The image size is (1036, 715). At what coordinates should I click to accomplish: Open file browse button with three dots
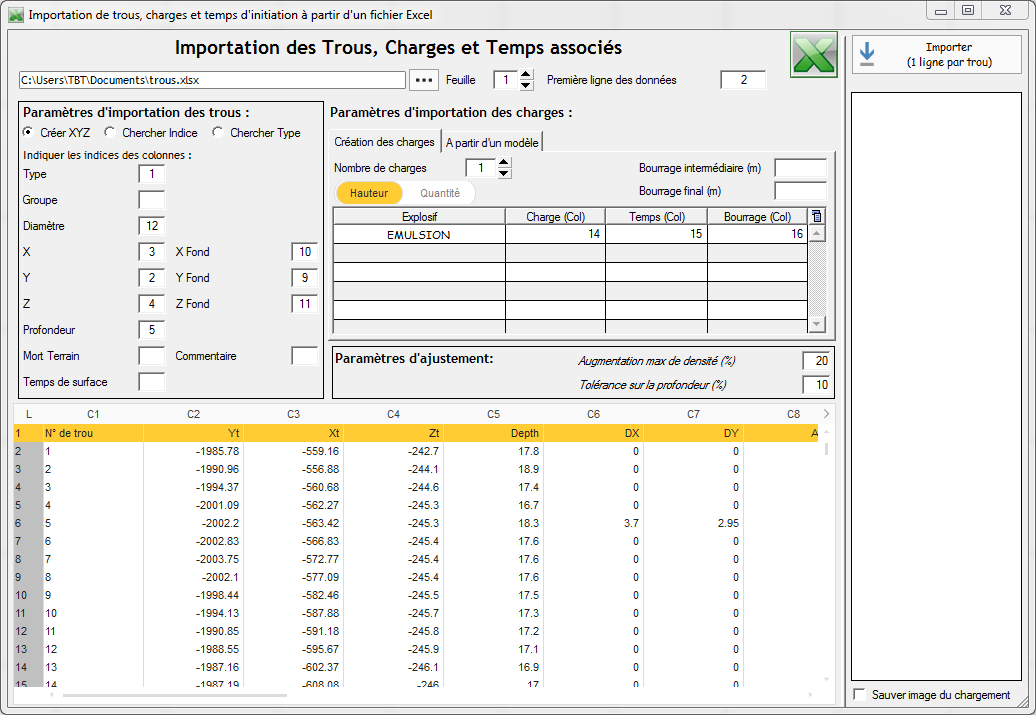pyautogui.click(x=424, y=80)
